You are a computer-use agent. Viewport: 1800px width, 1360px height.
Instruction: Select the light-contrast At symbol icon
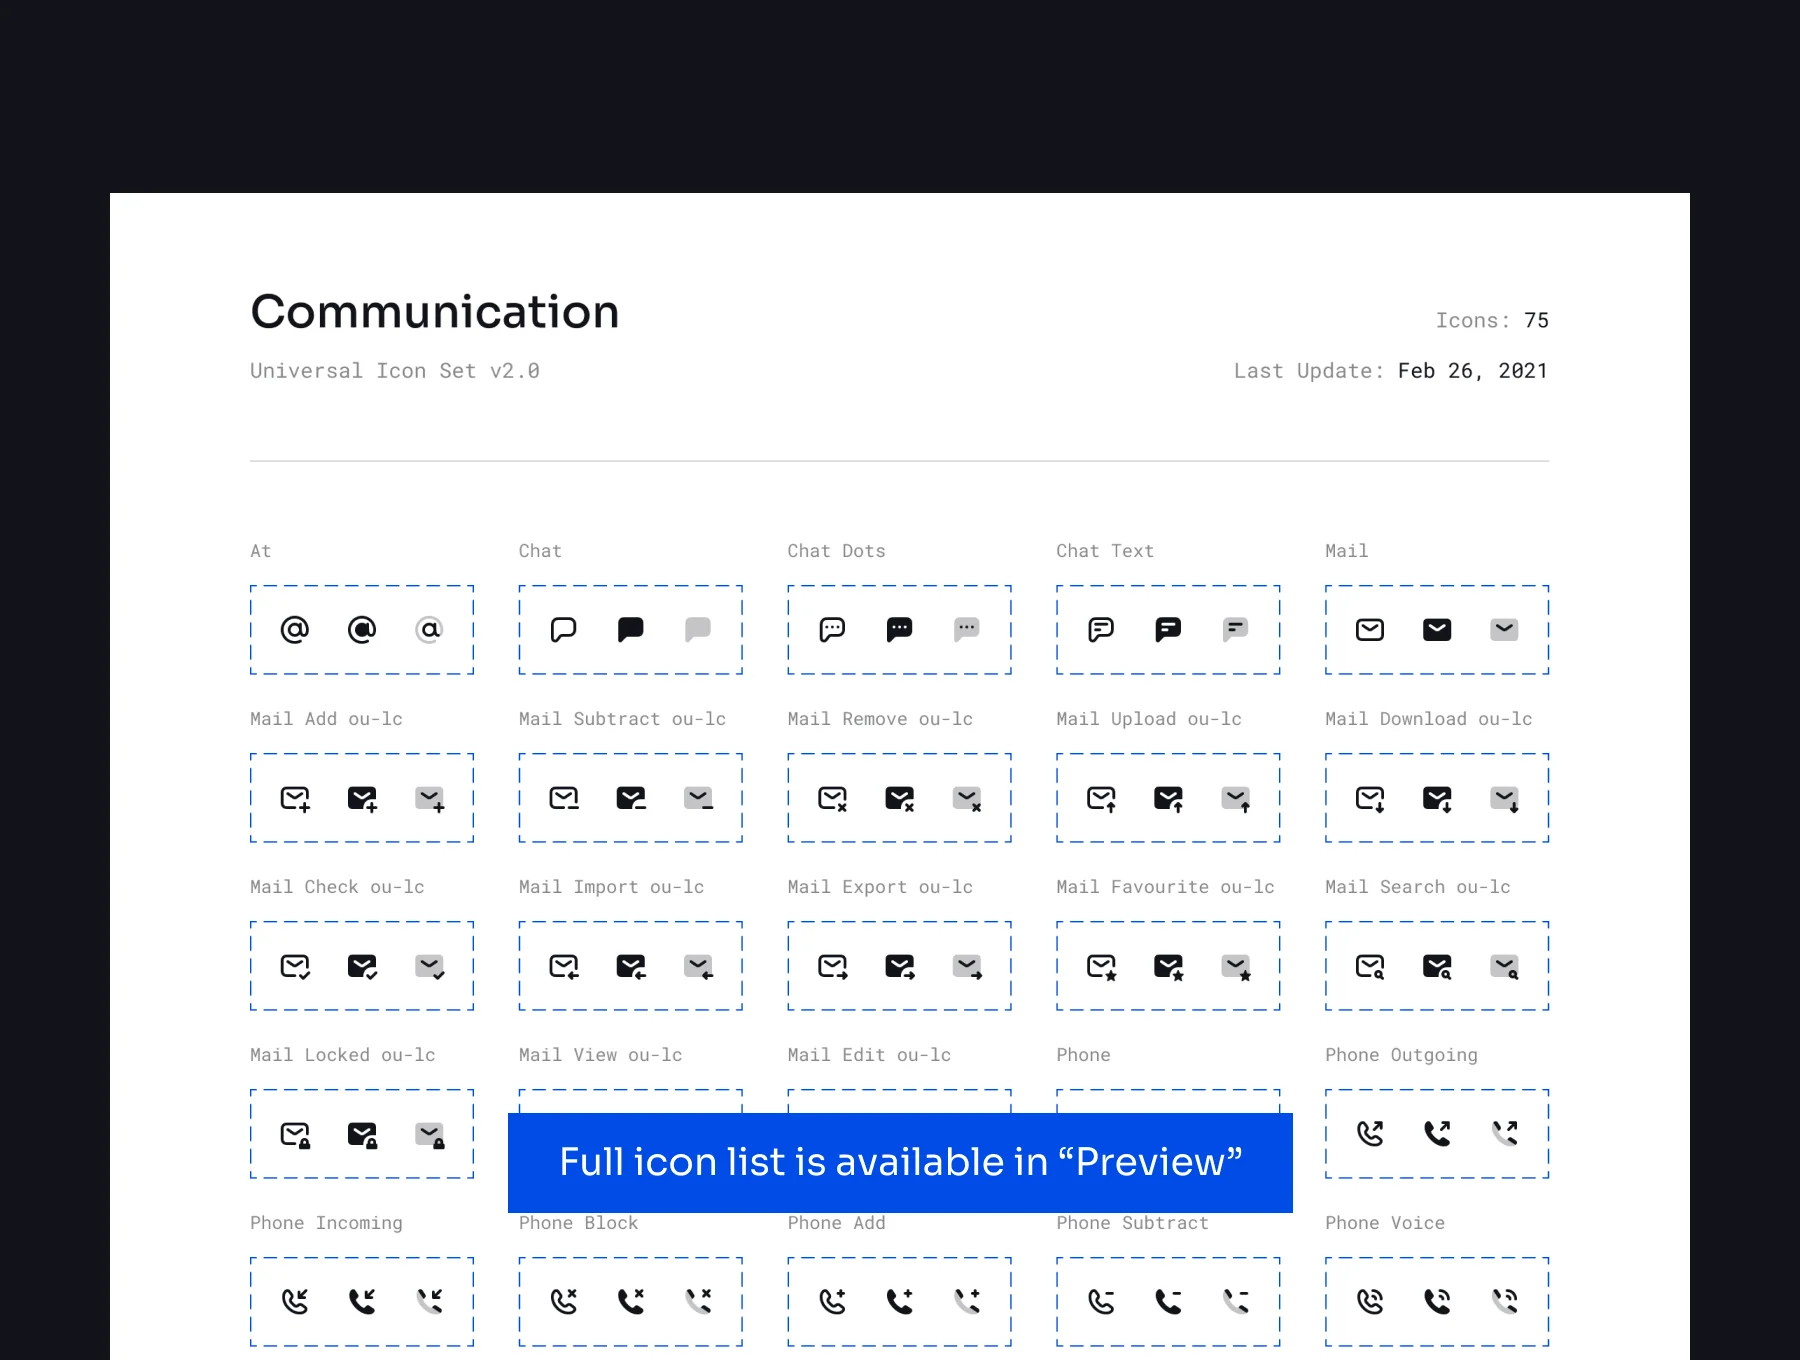(429, 629)
